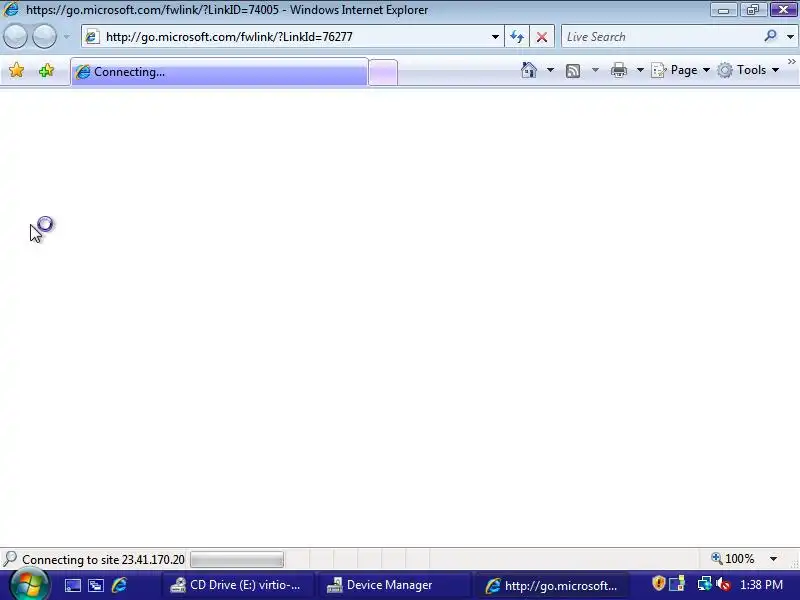
Task: Click the Windows update tray icon
Action: [678, 584]
